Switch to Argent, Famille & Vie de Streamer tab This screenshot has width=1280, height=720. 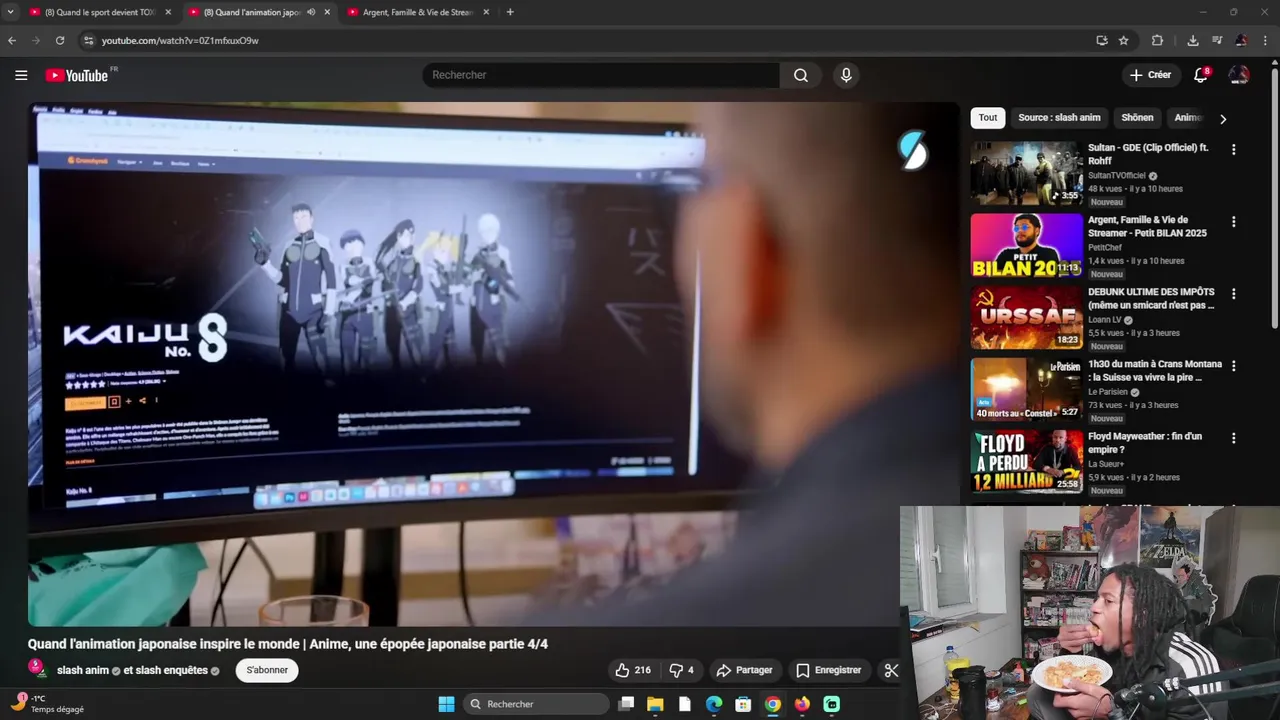(417, 12)
